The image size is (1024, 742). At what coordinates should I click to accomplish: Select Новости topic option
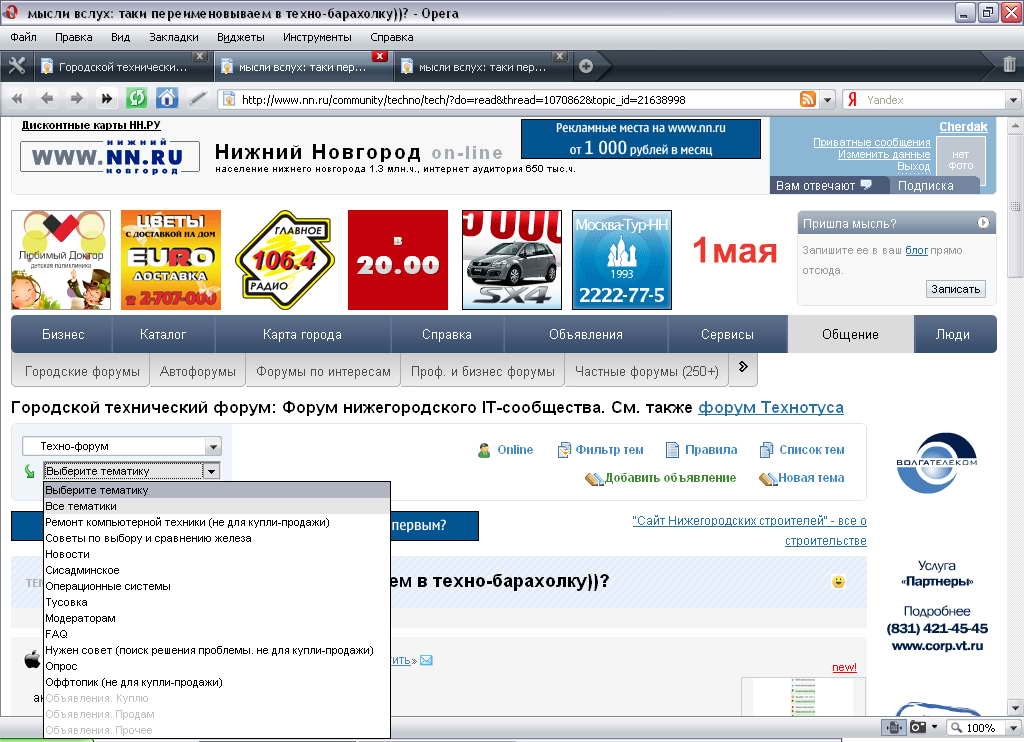click(x=217, y=555)
